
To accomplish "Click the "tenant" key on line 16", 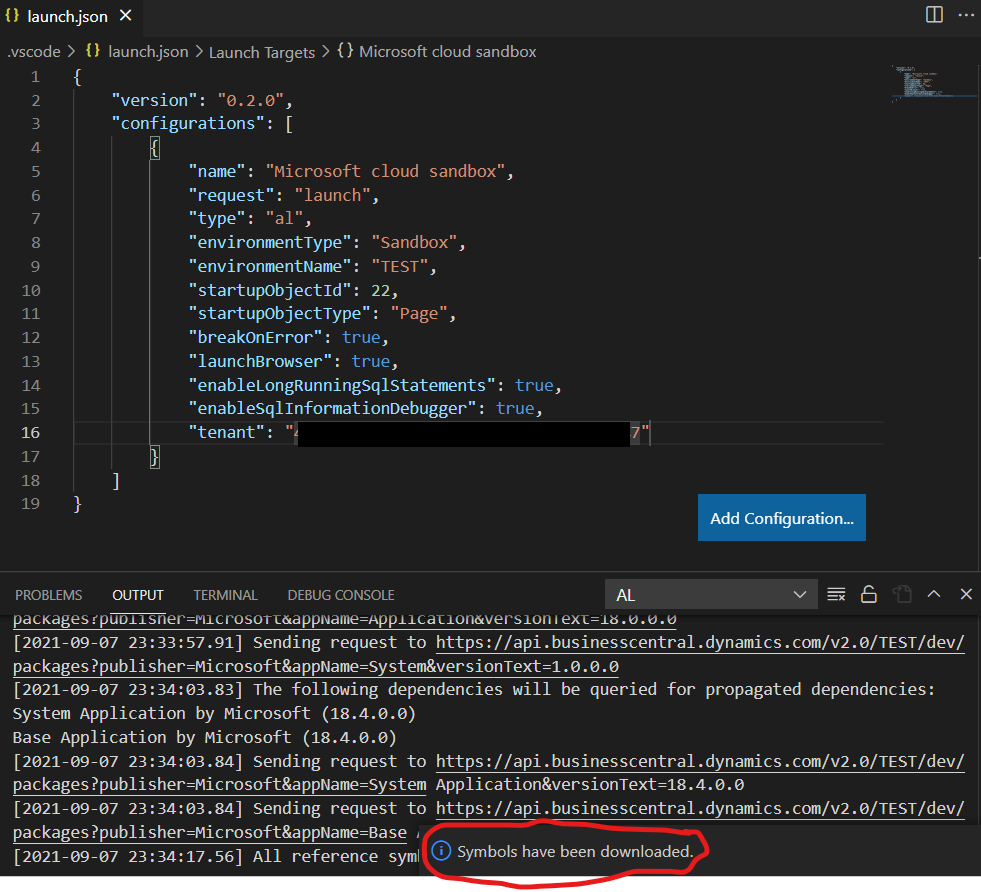I will (226, 432).
